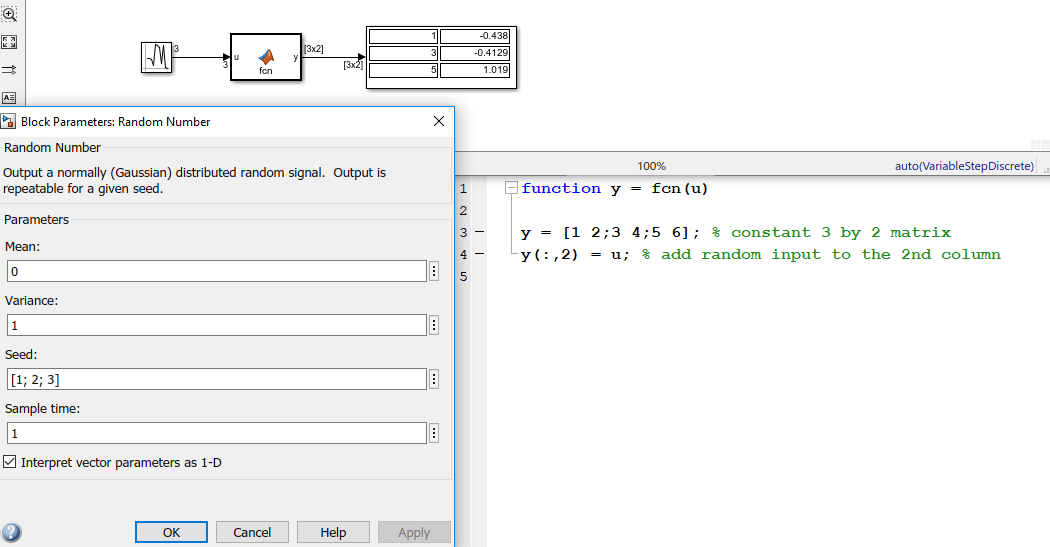Screen dimensions: 1050x547
Task: Click the auto(VariableStepDiscrete) solver link
Action: pyautogui.click(x=964, y=166)
